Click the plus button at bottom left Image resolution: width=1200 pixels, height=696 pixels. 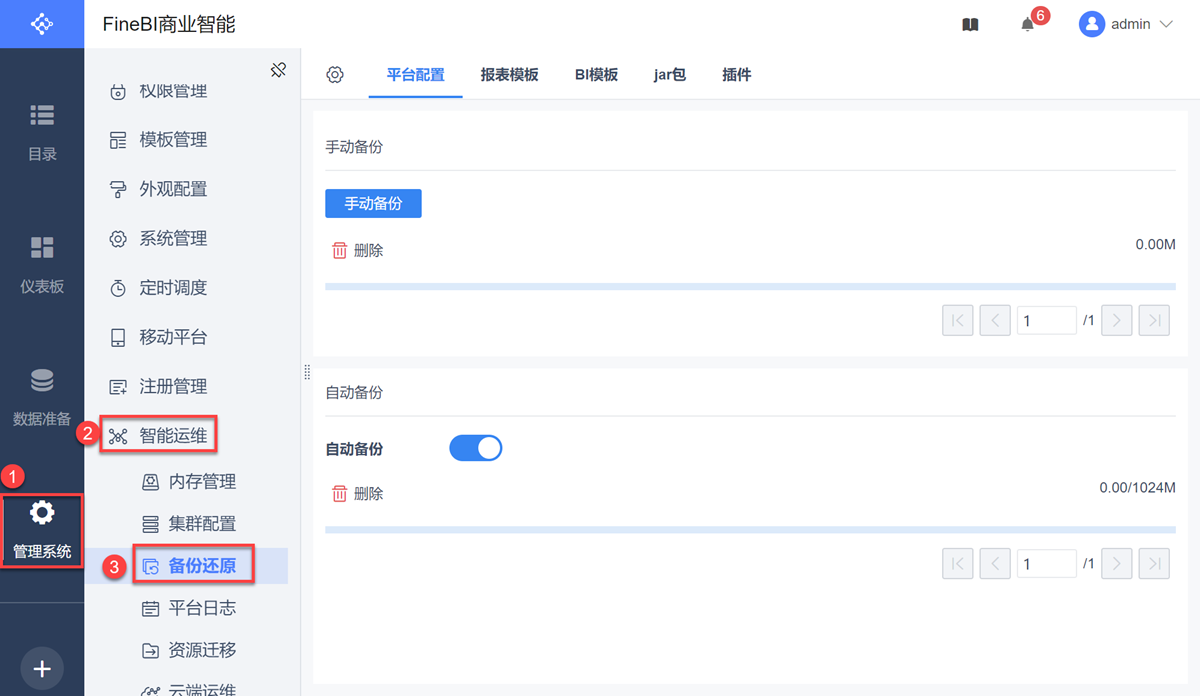pyautogui.click(x=42, y=669)
